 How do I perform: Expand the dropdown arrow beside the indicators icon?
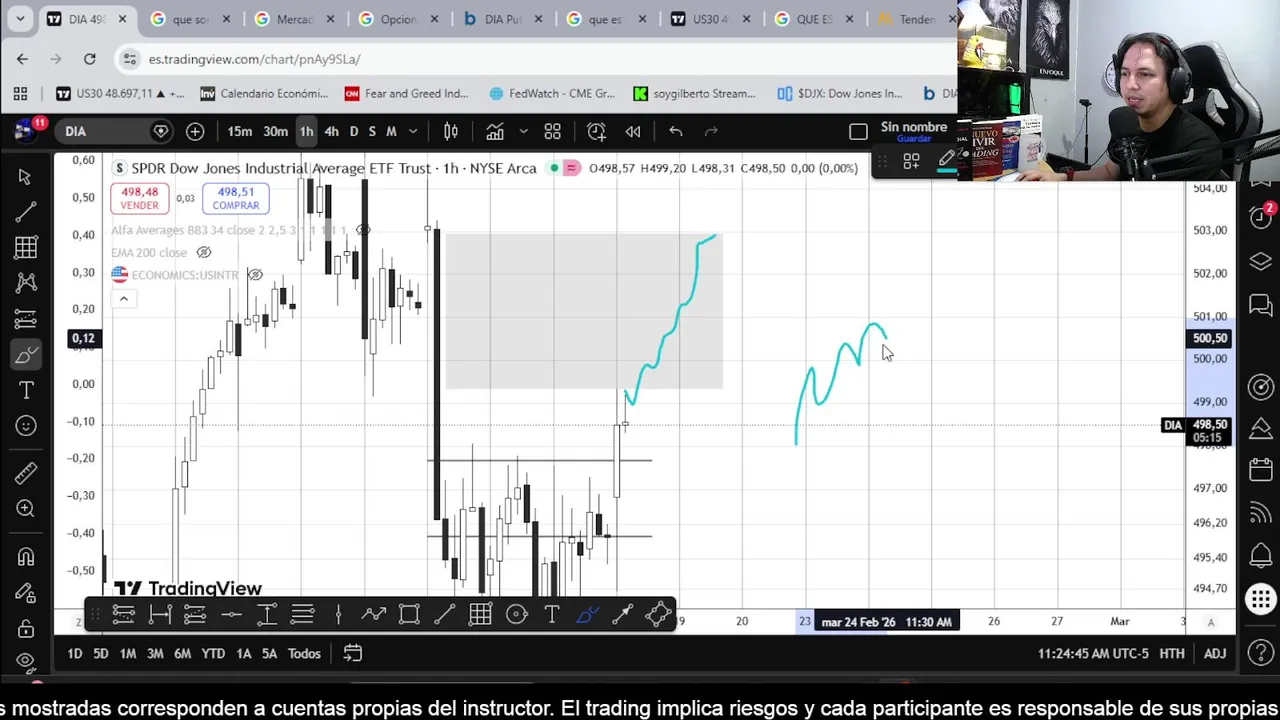point(522,131)
